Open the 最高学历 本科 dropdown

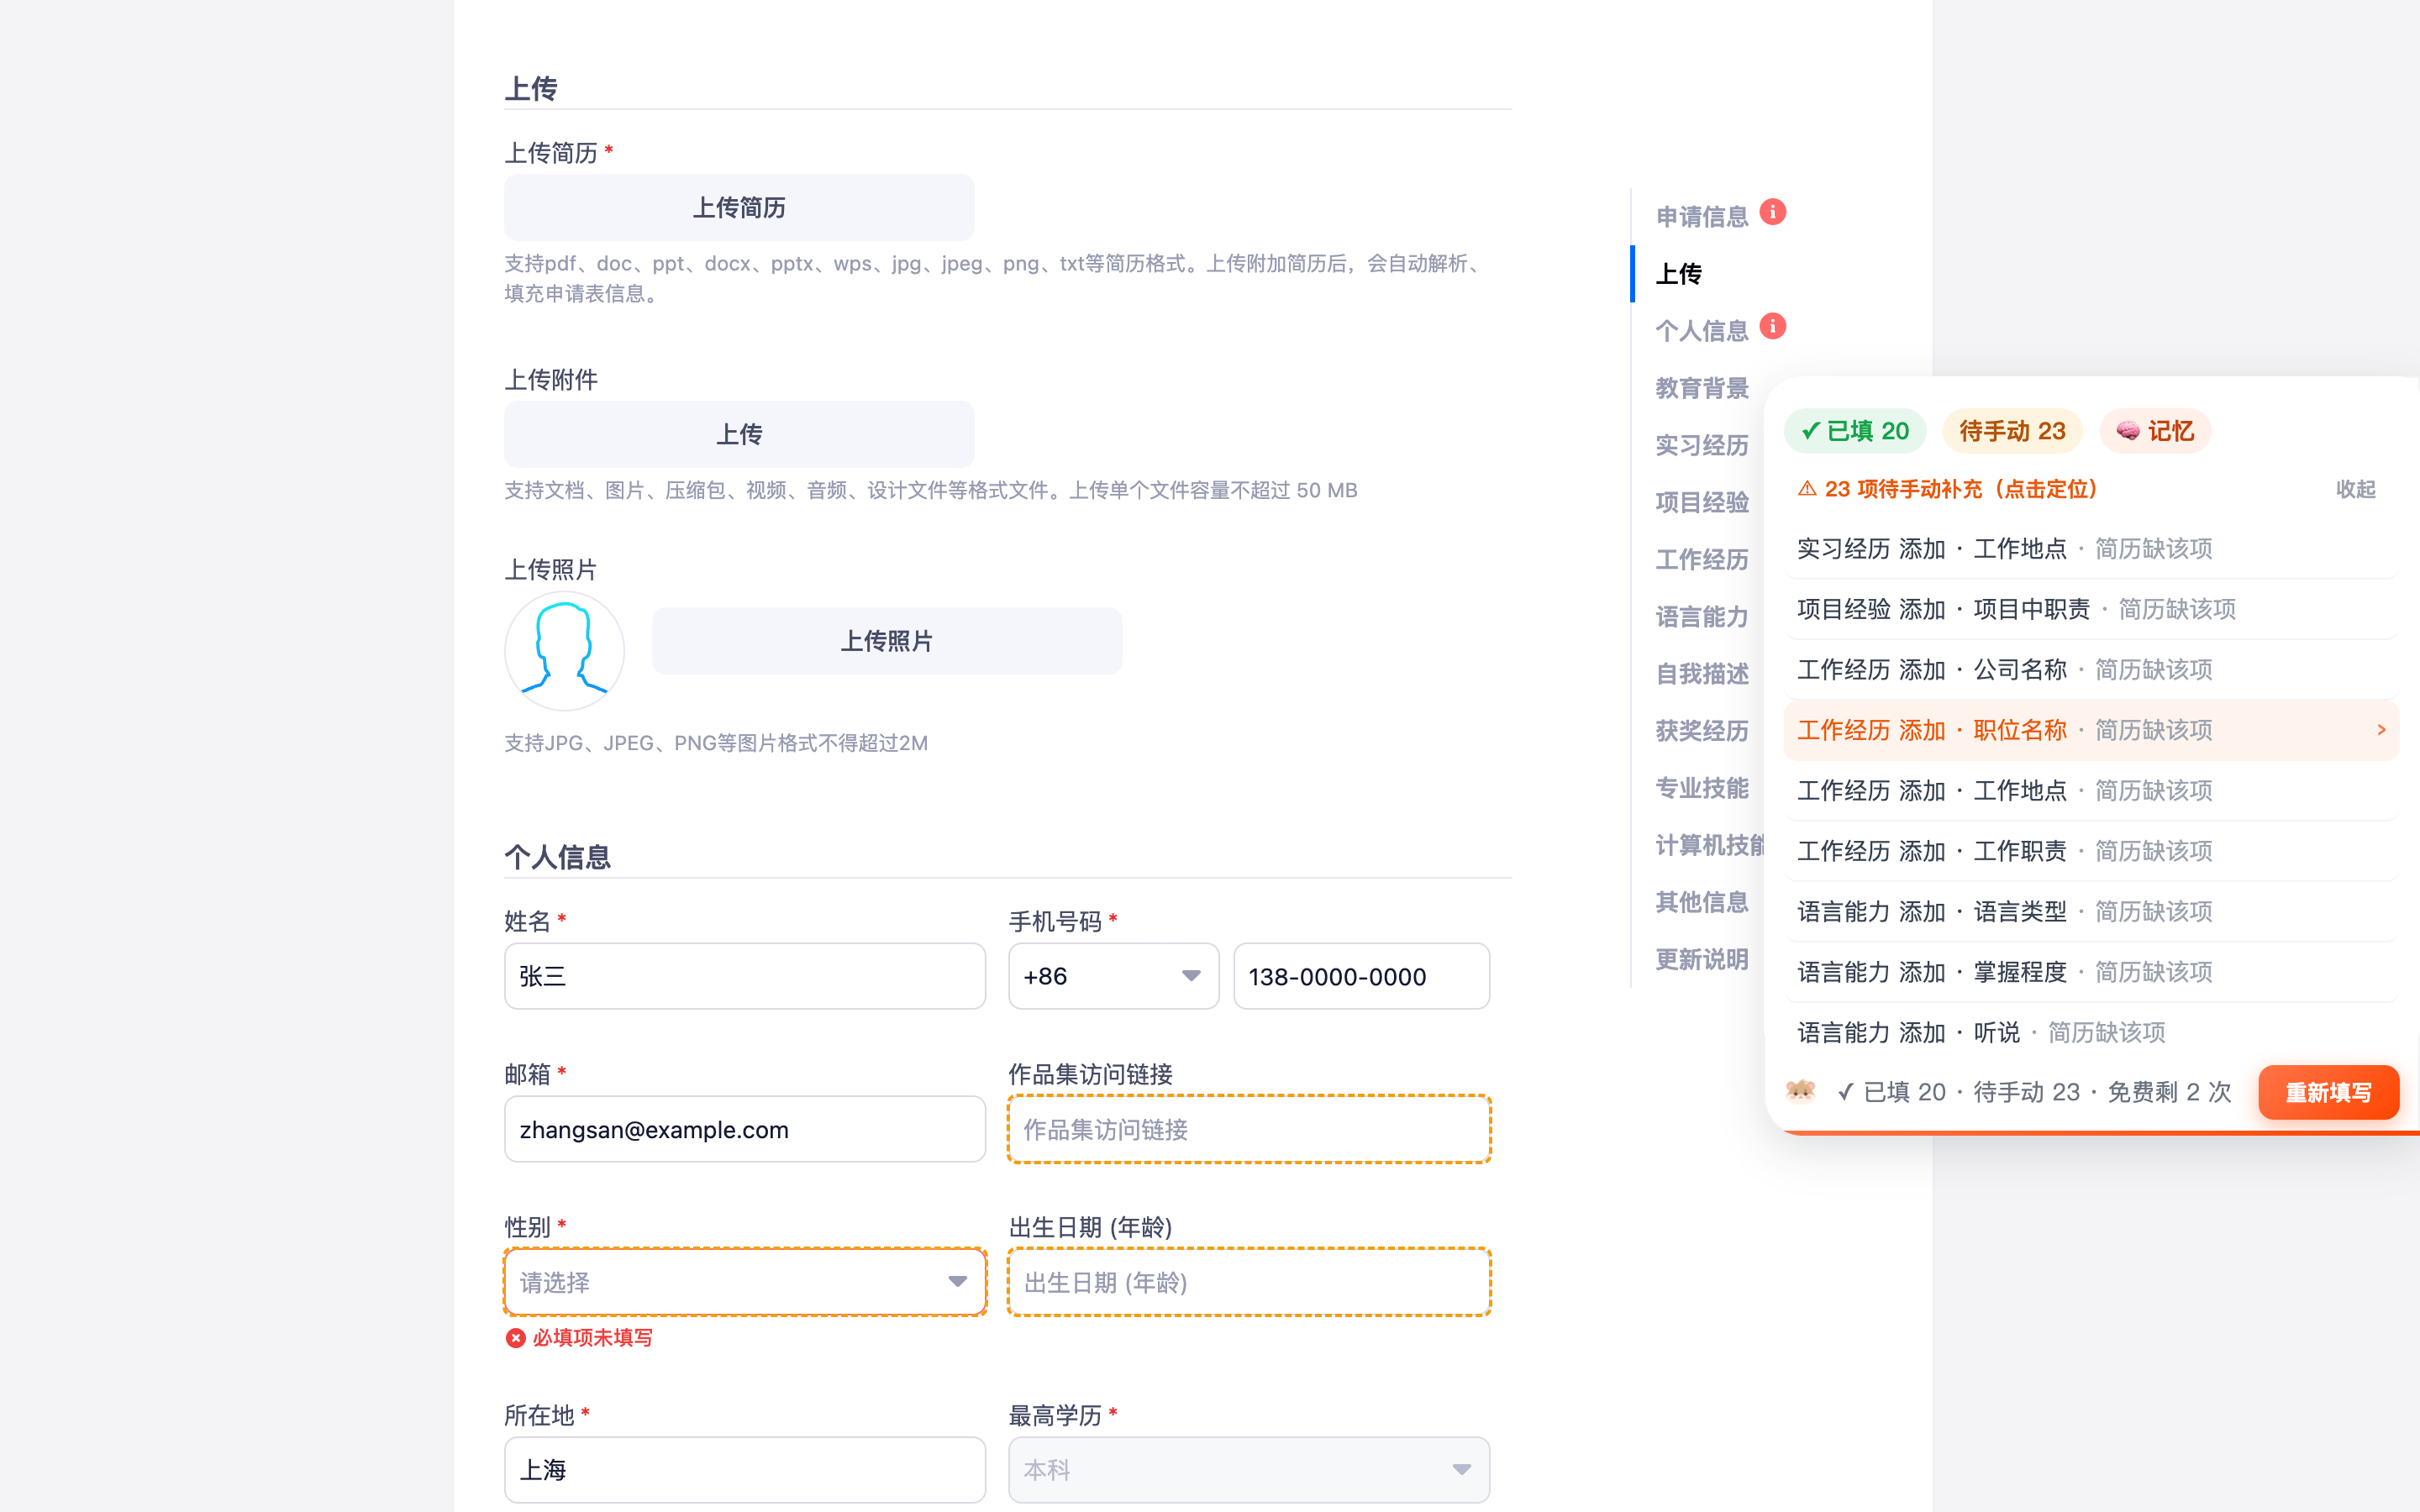click(1249, 1470)
